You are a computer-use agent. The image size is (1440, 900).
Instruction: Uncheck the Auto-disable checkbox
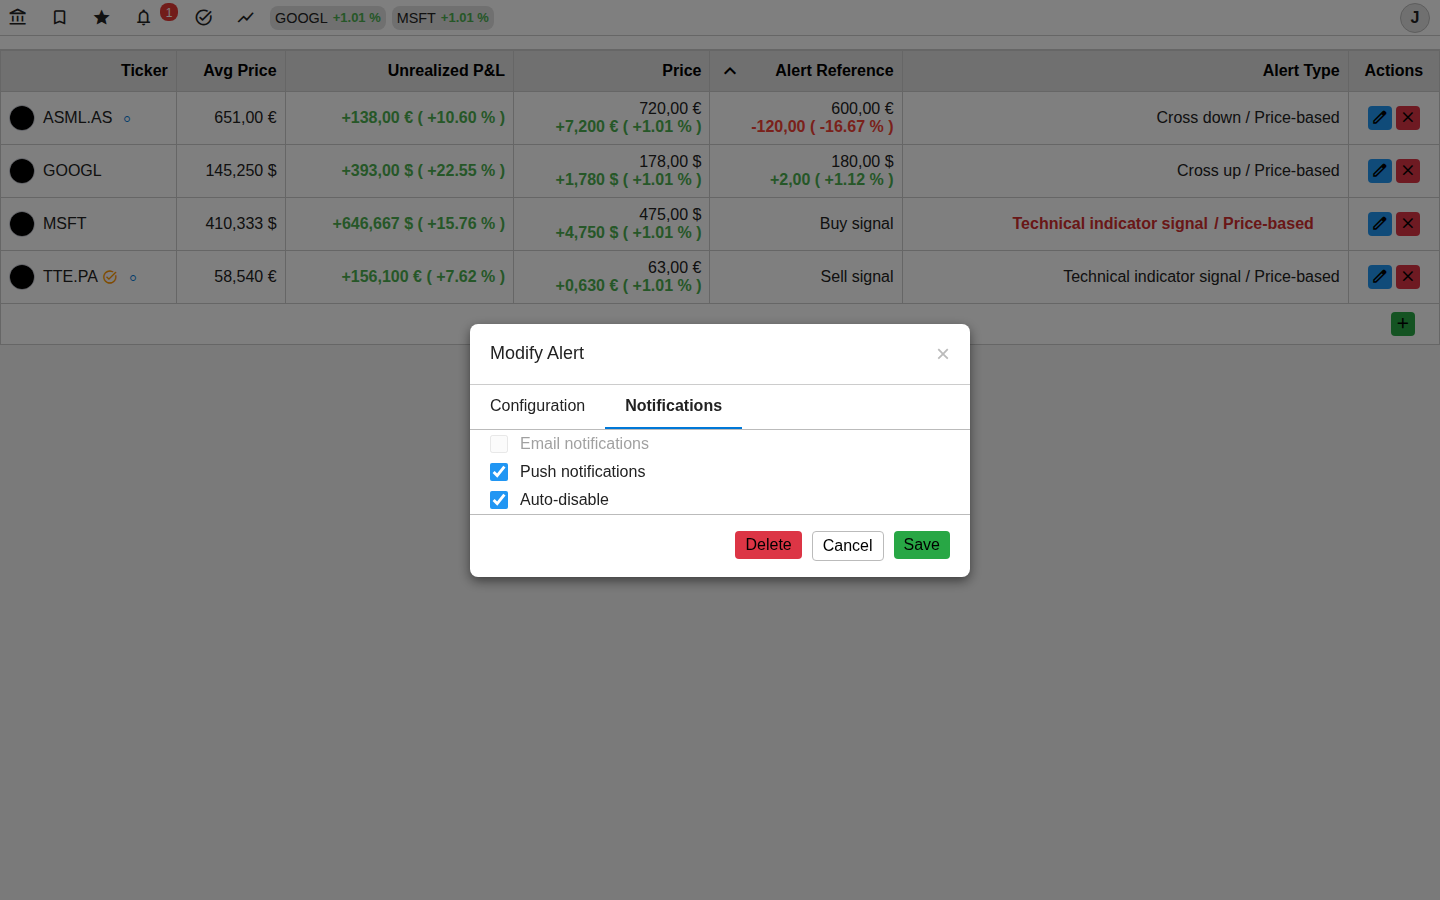[x=499, y=500]
